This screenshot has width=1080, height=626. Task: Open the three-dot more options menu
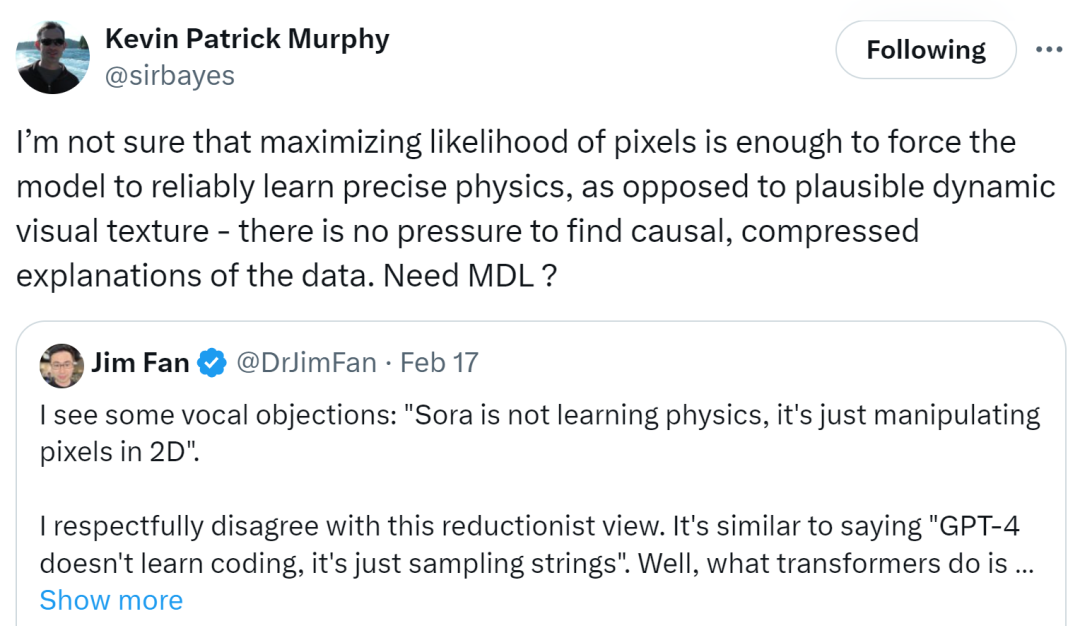pyautogui.click(x=1048, y=50)
